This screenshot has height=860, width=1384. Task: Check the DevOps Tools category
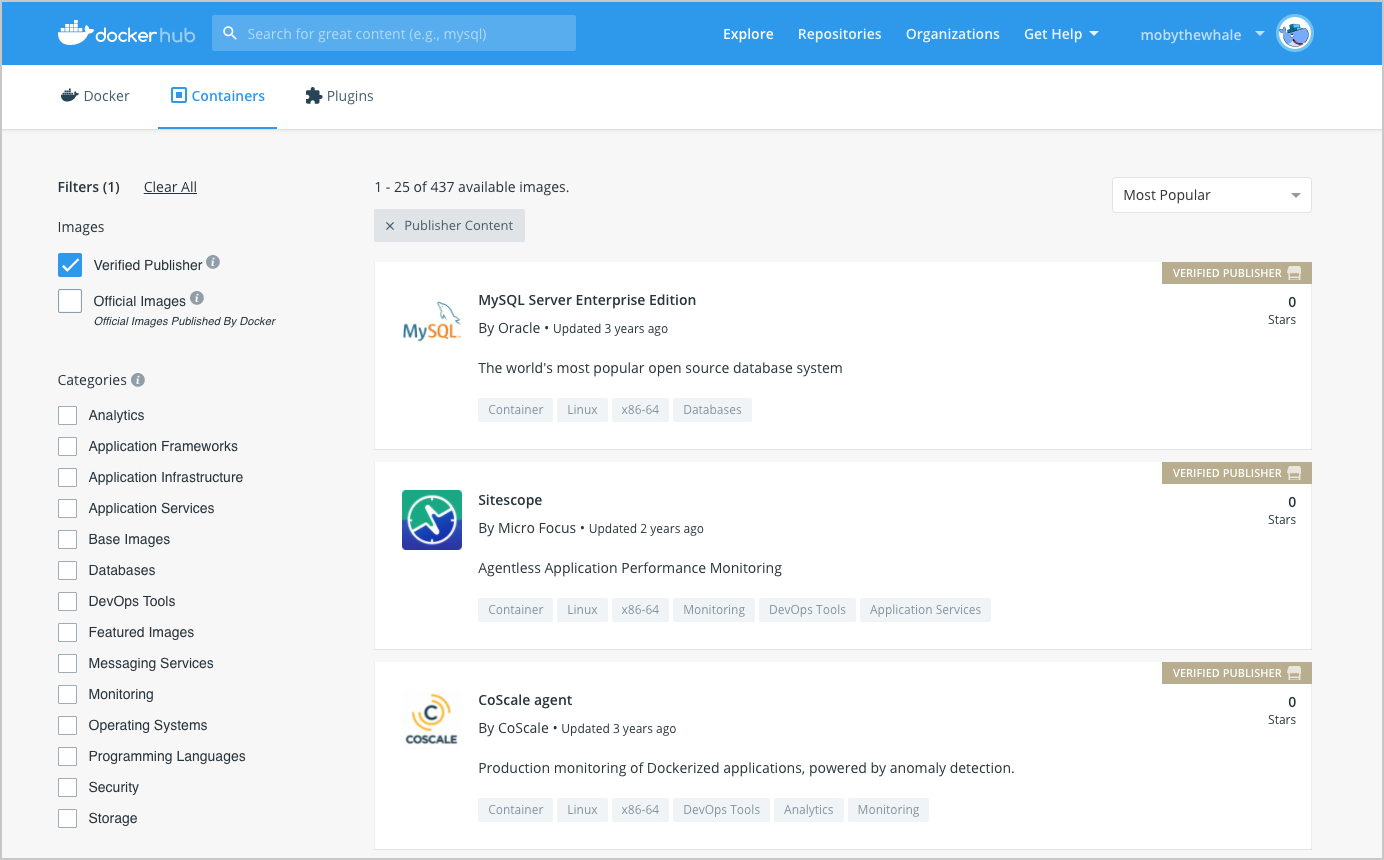tap(67, 601)
